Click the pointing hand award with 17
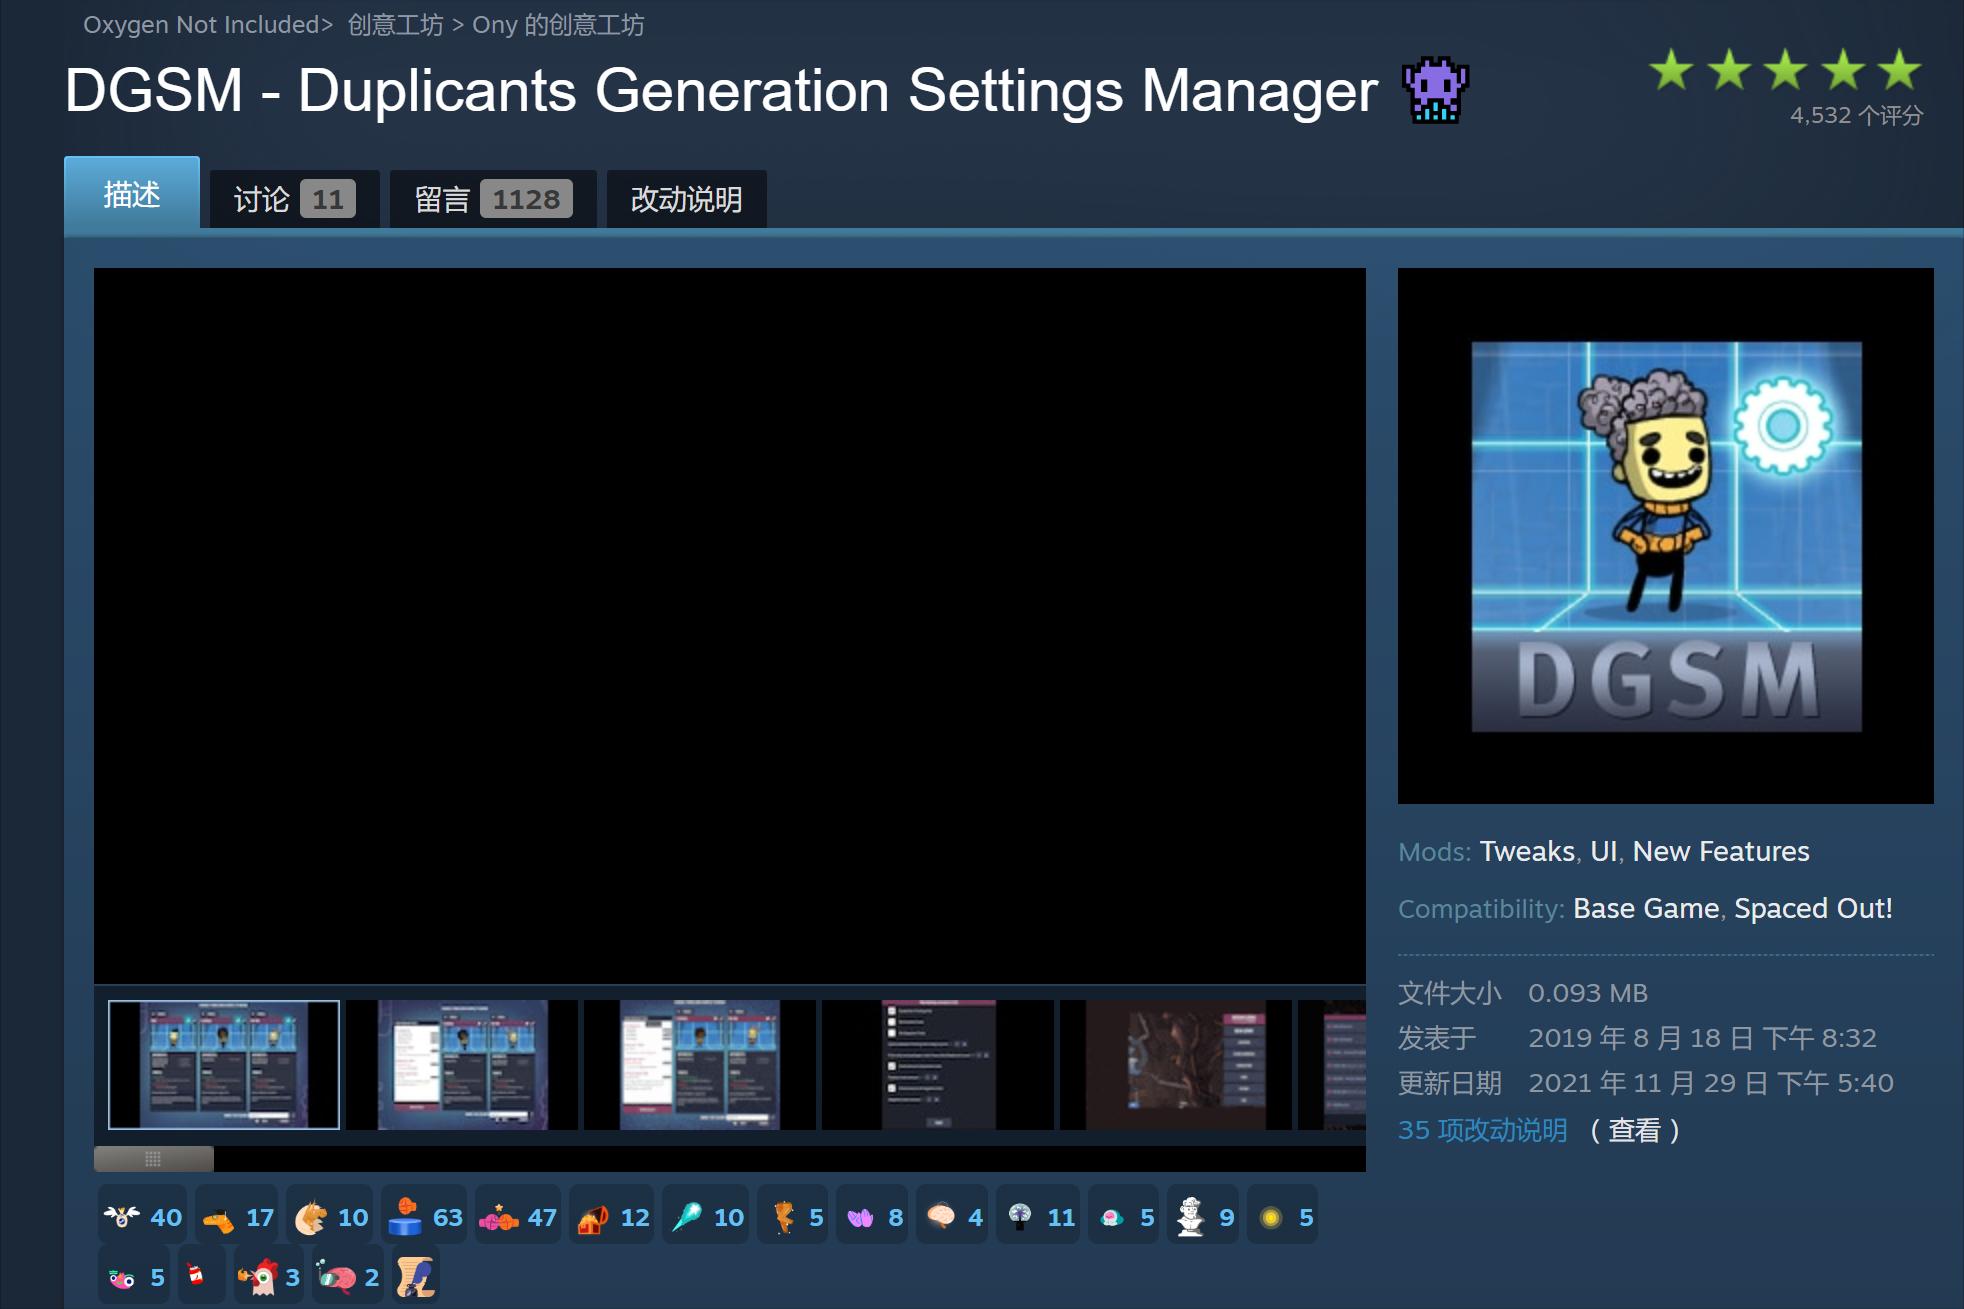The image size is (1964, 1309). 219,1217
